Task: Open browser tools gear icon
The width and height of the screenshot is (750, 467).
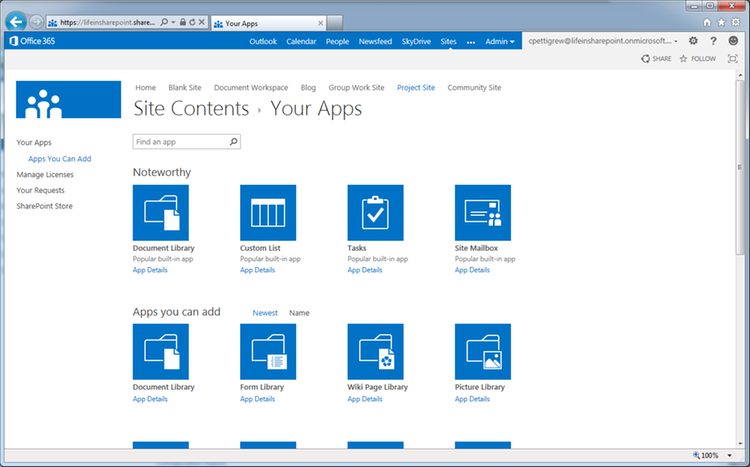Action: (x=736, y=22)
